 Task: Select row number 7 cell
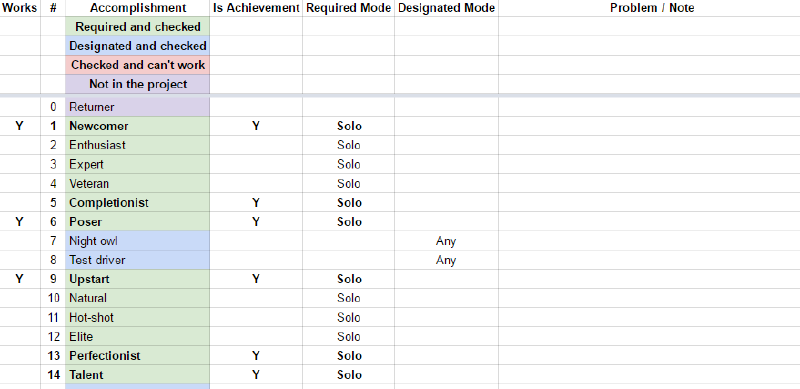(53, 241)
